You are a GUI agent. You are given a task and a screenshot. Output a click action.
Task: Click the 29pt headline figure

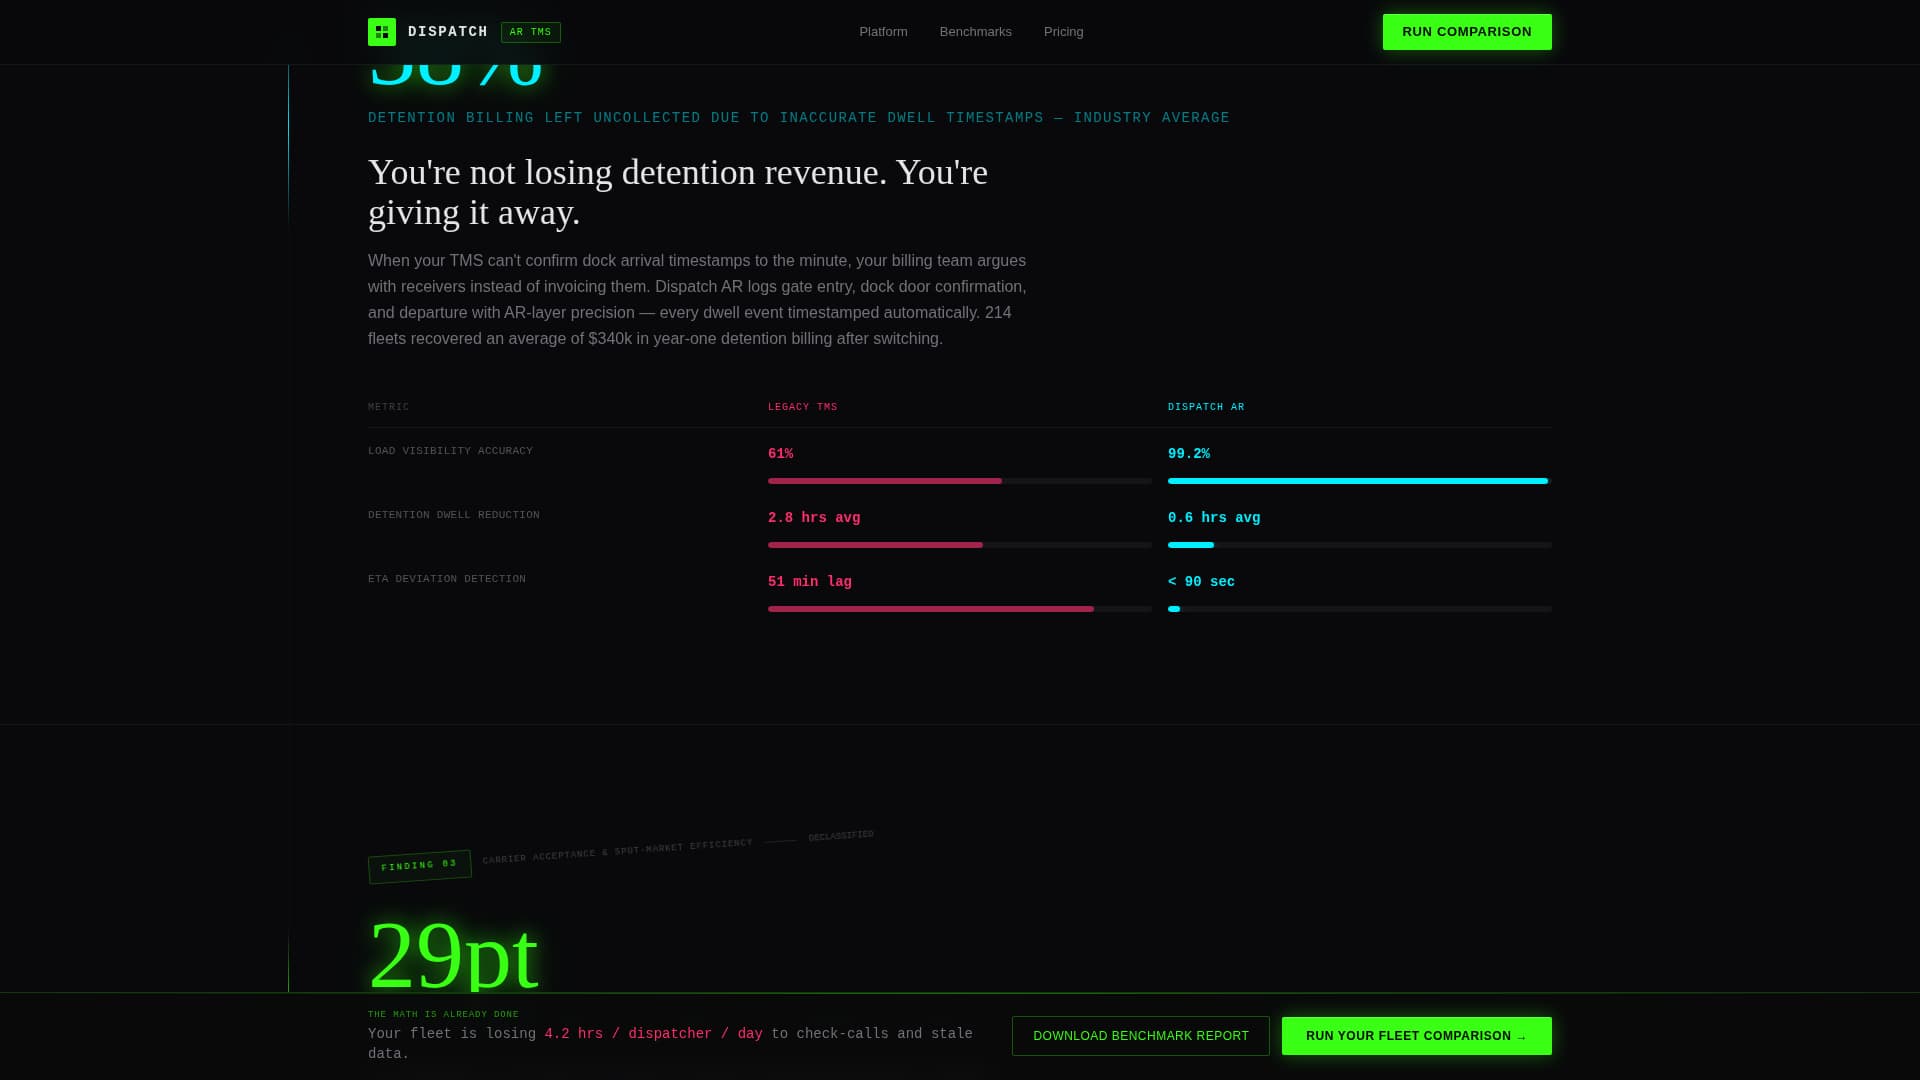click(454, 954)
